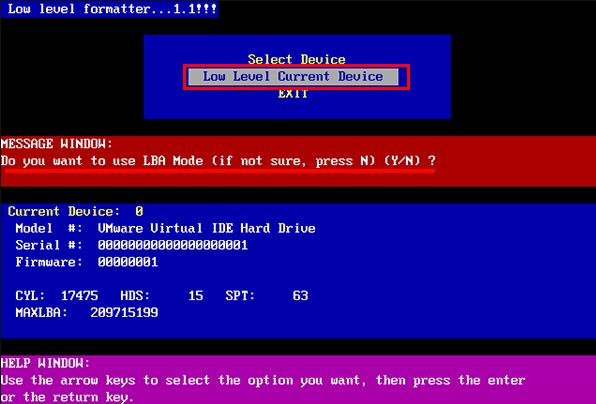Viewport: 596px width, 404px height.
Task: Click the 'Serial #:' label
Action: (x=49, y=245)
